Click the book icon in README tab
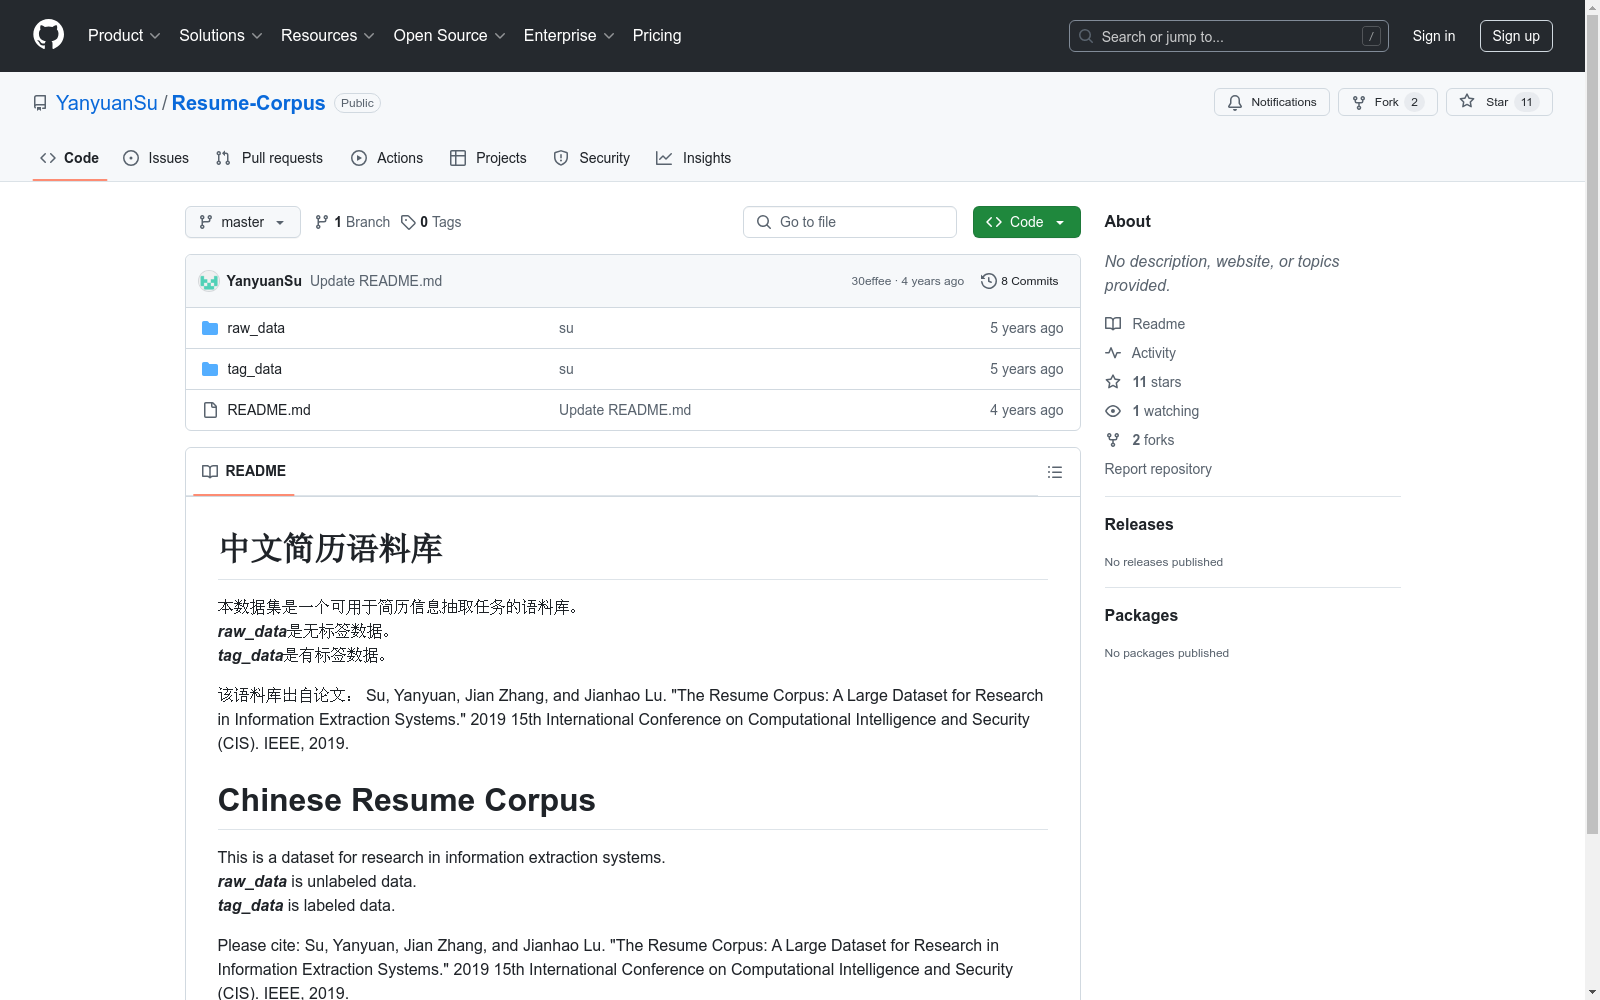Viewport: 1600px width, 1000px height. [x=210, y=471]
